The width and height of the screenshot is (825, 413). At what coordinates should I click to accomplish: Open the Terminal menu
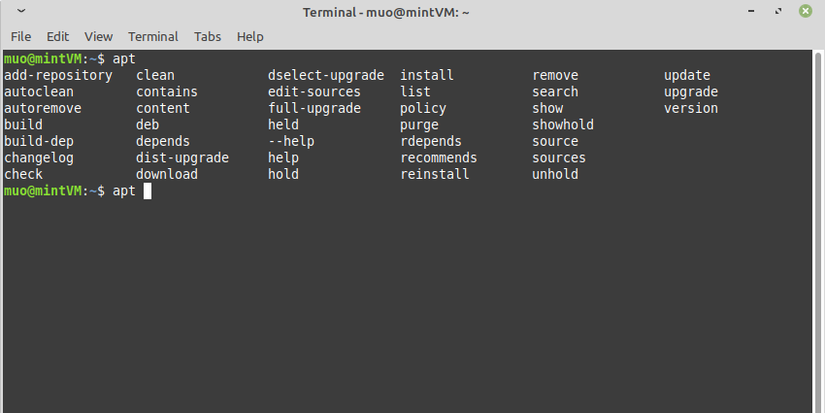153,36
